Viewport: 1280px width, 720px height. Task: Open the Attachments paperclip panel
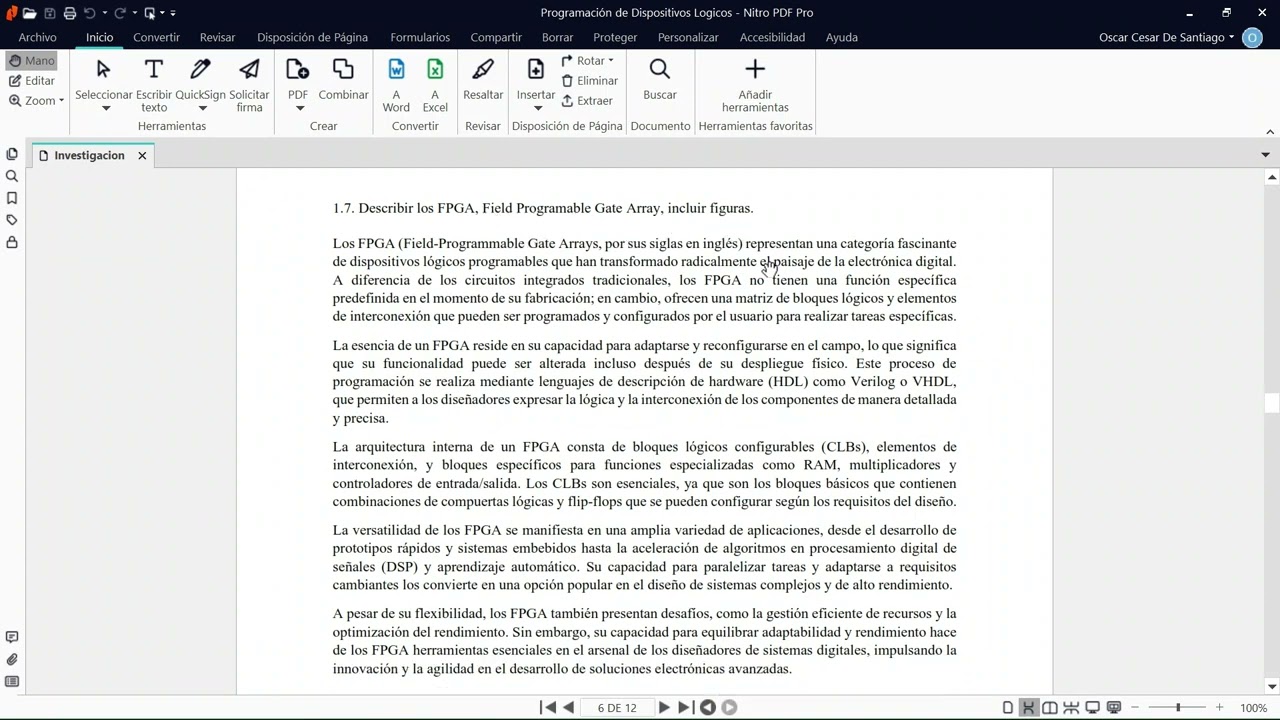[12, 659]
